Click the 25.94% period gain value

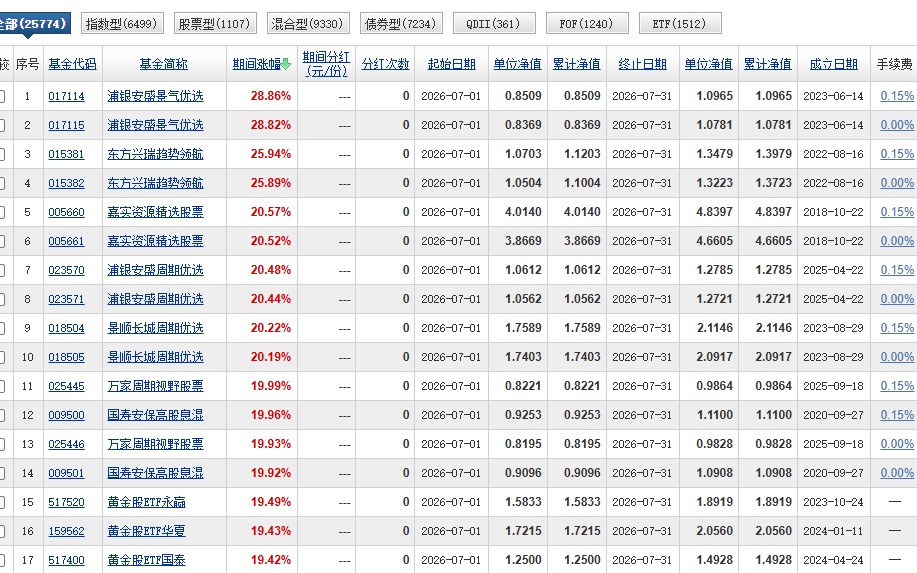click(271, 154)
